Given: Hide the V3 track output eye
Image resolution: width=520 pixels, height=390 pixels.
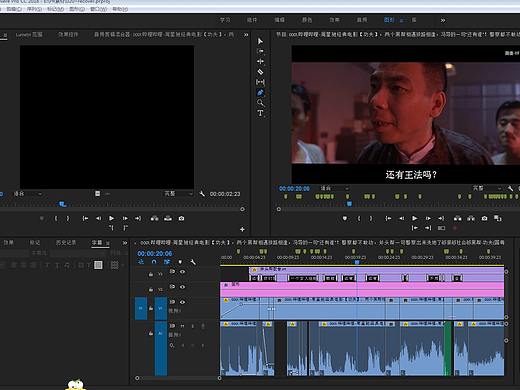Looking at the screenshot, I should pyautogui.click(x=182, y=272).
